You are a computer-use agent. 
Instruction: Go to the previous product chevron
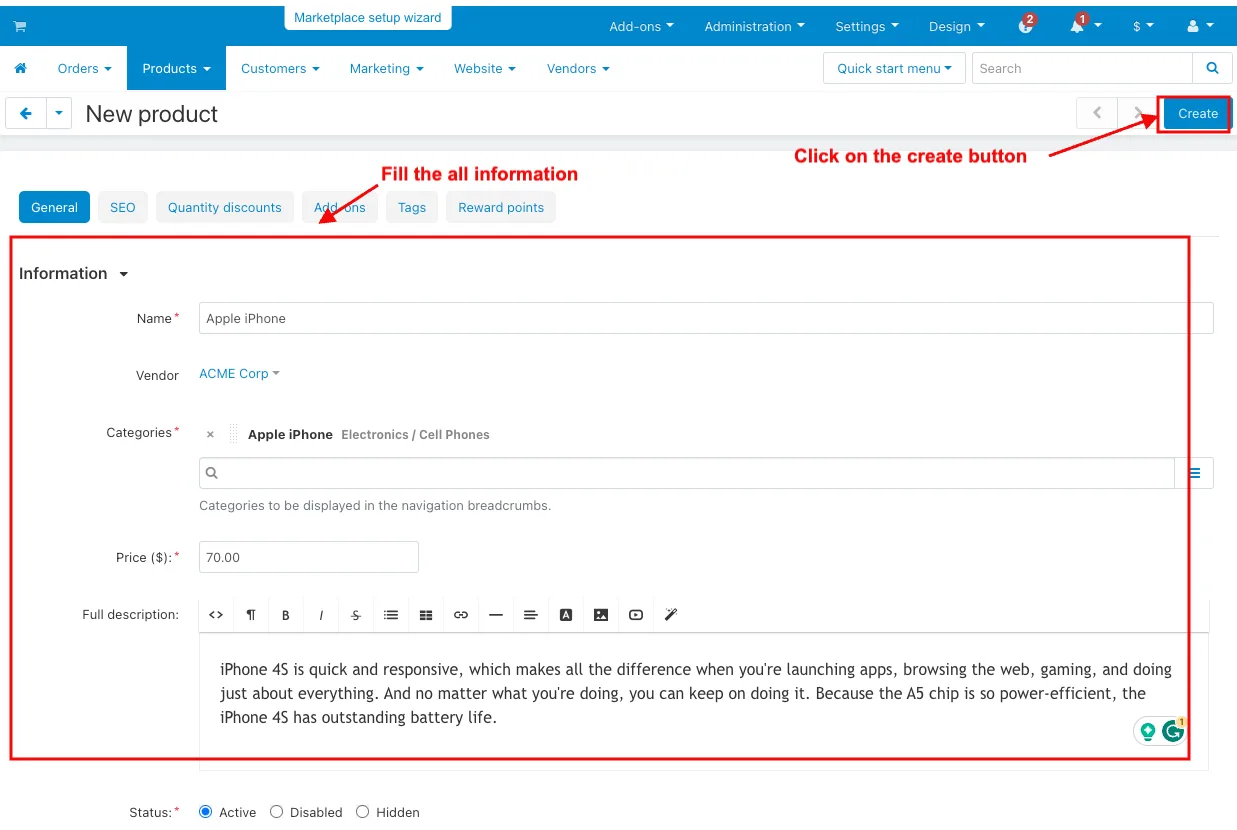point(1097,113)
